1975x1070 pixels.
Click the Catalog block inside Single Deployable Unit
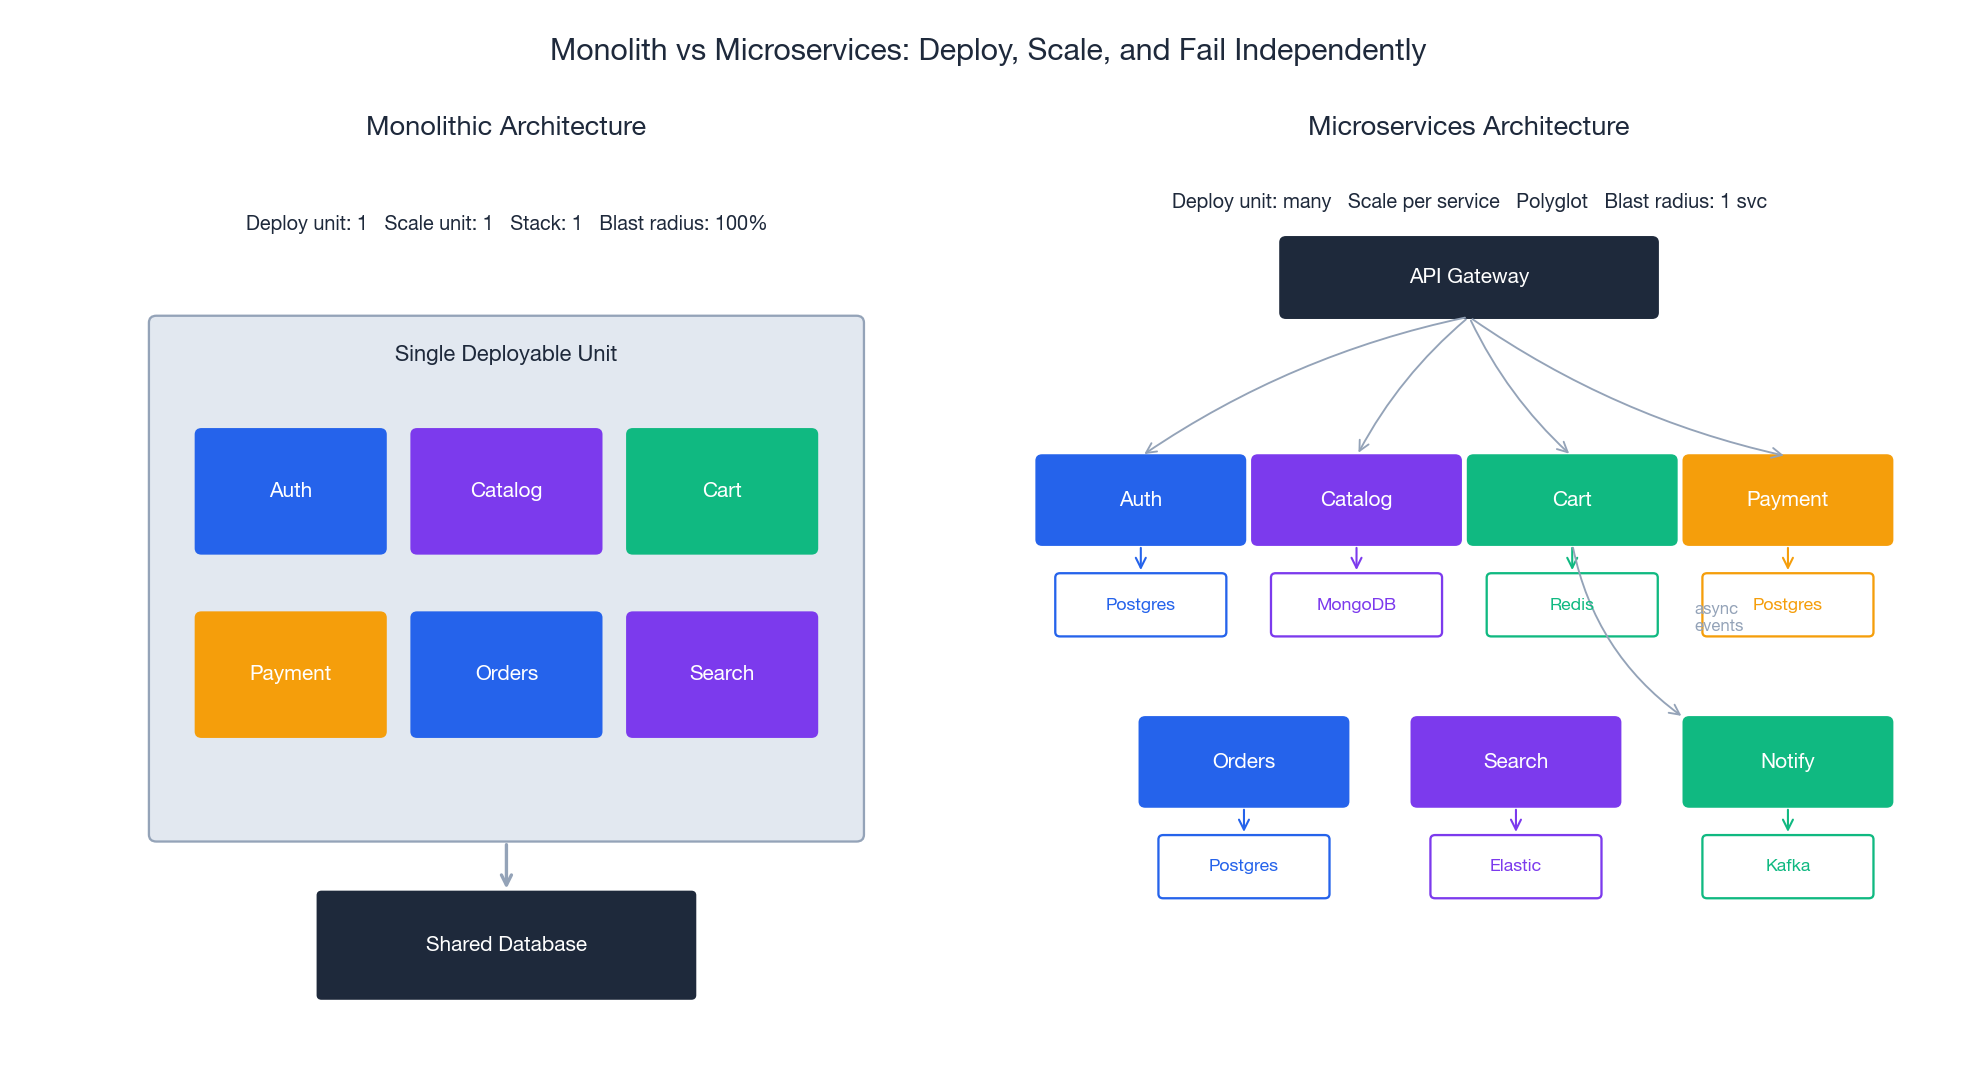(x=506, y=490)
